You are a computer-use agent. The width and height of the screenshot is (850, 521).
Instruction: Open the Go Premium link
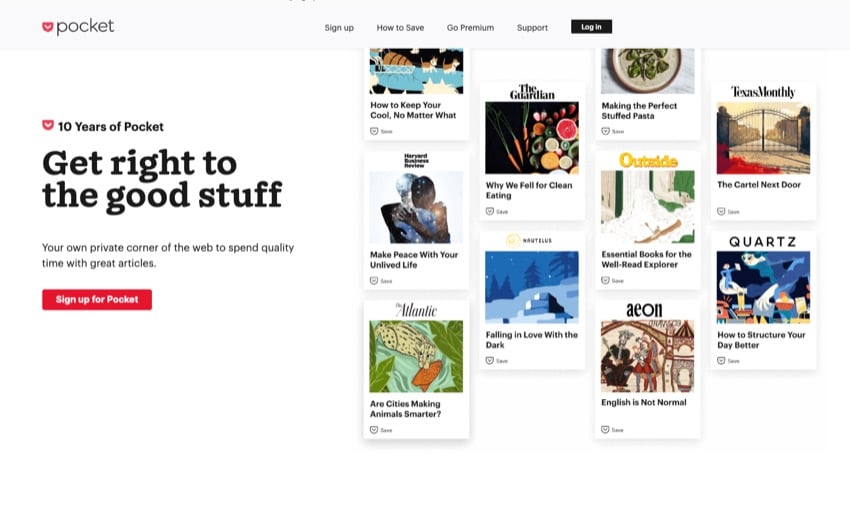tap(470, 28)
